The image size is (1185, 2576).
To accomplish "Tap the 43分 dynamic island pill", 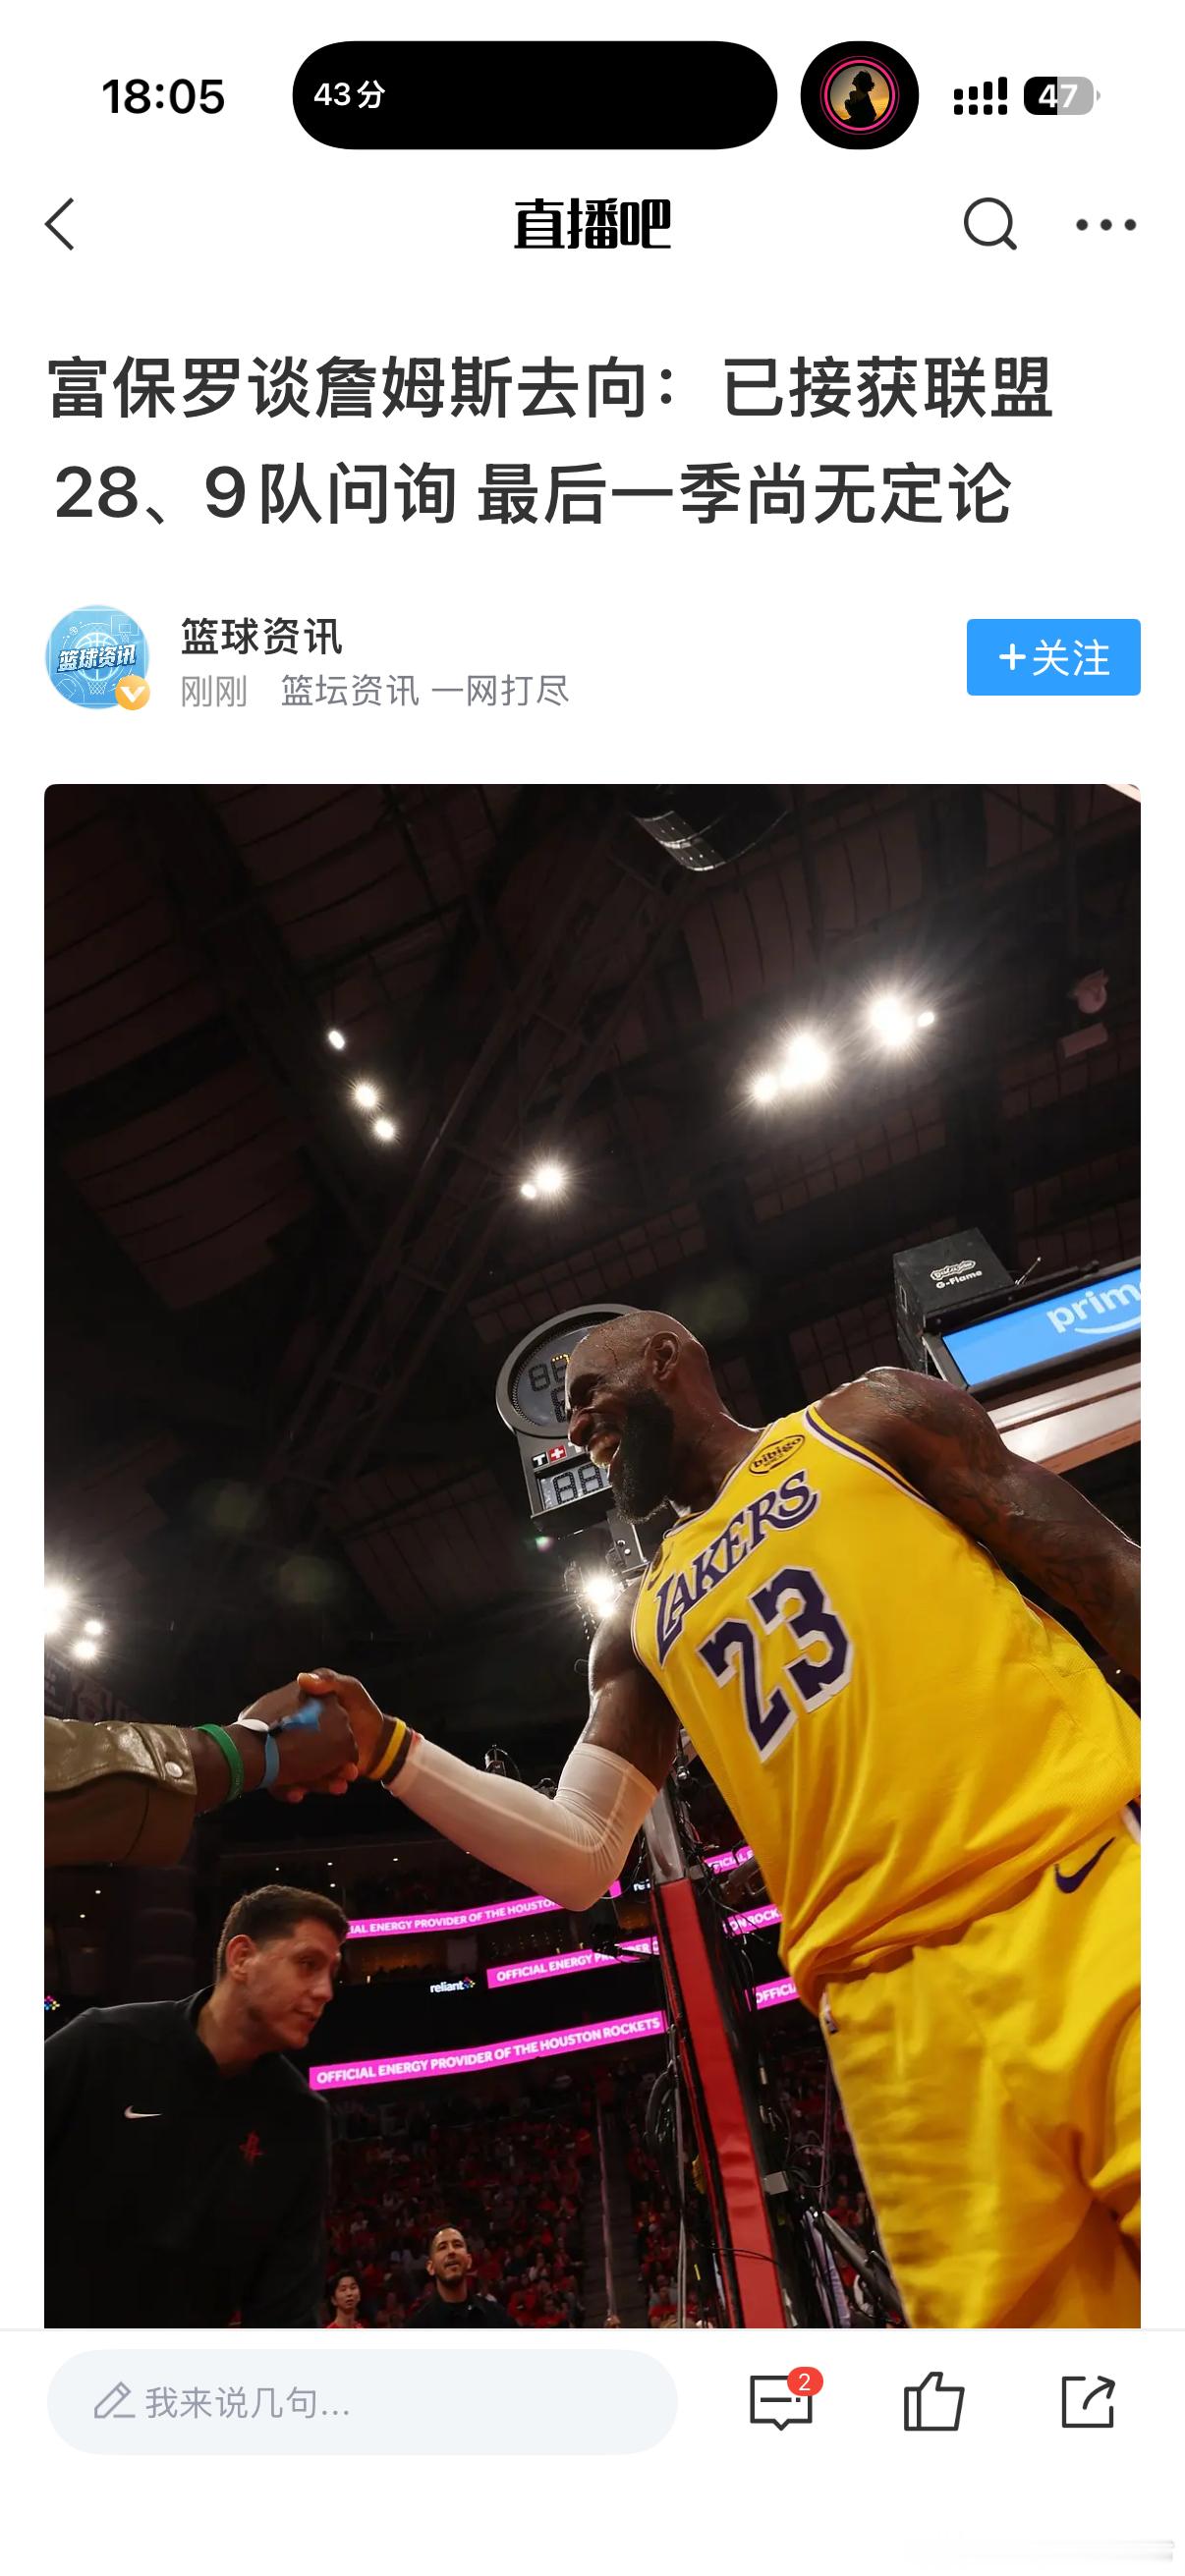I will [x=535, y=95].
